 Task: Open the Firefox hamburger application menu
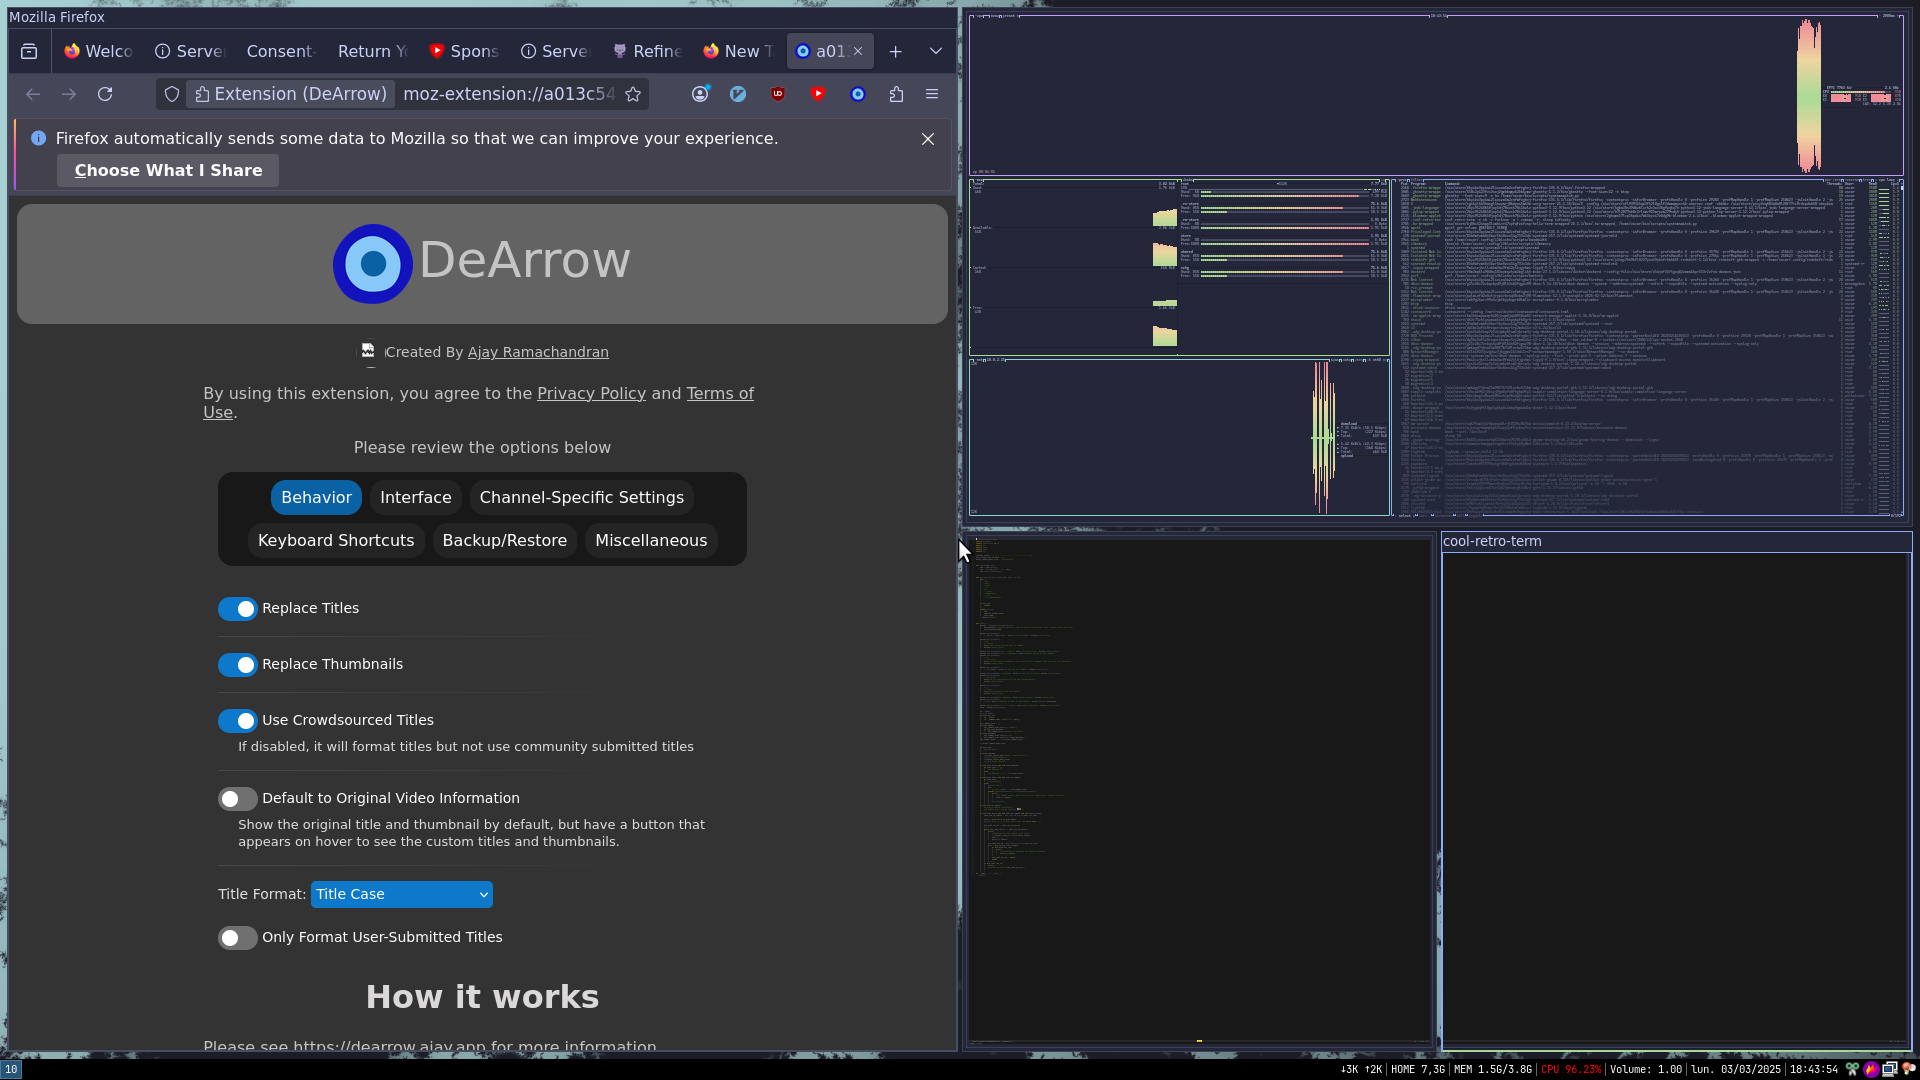[x=932, y=94]
